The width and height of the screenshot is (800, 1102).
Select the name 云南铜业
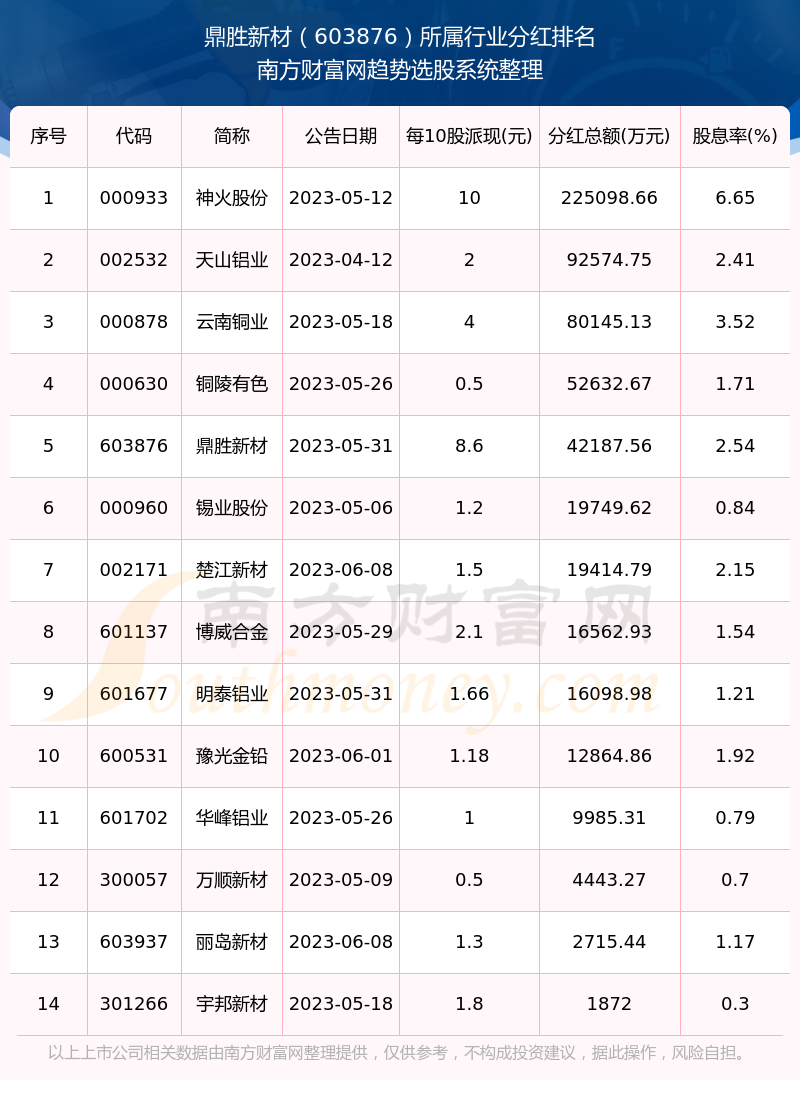(x=232, y=322)
